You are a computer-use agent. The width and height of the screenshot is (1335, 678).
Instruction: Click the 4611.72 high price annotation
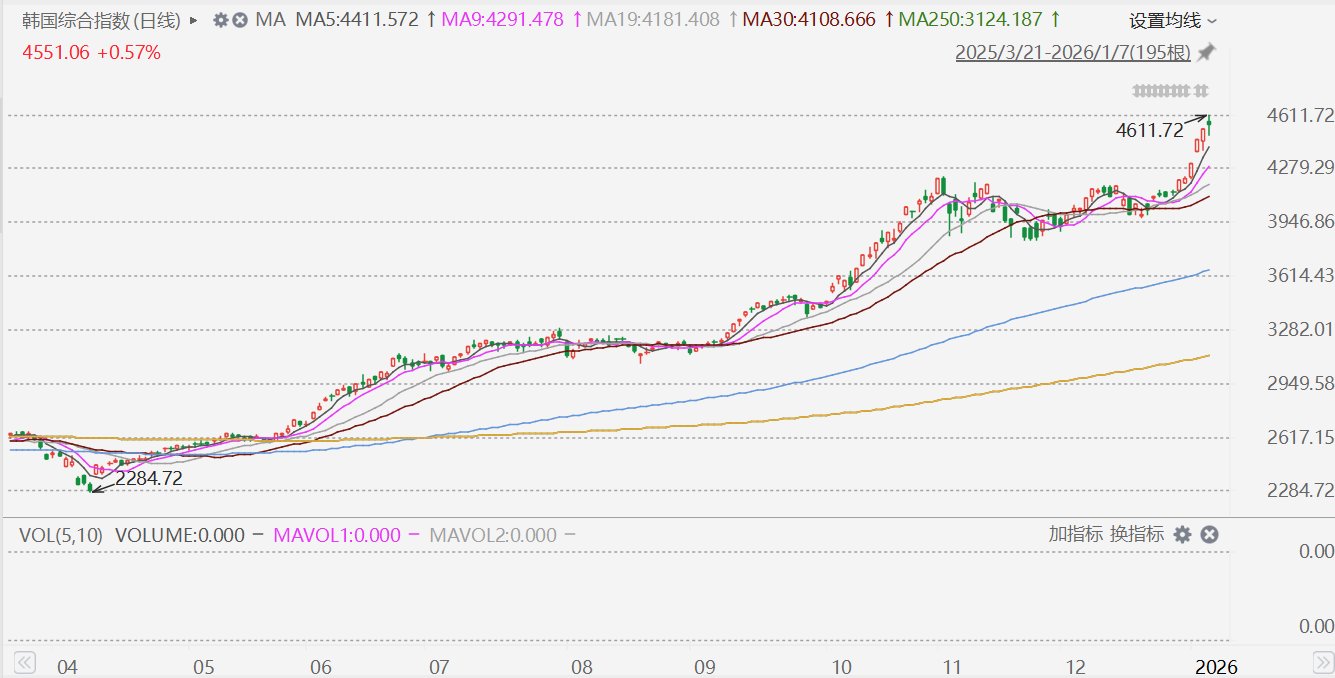tap(1149, 130)
